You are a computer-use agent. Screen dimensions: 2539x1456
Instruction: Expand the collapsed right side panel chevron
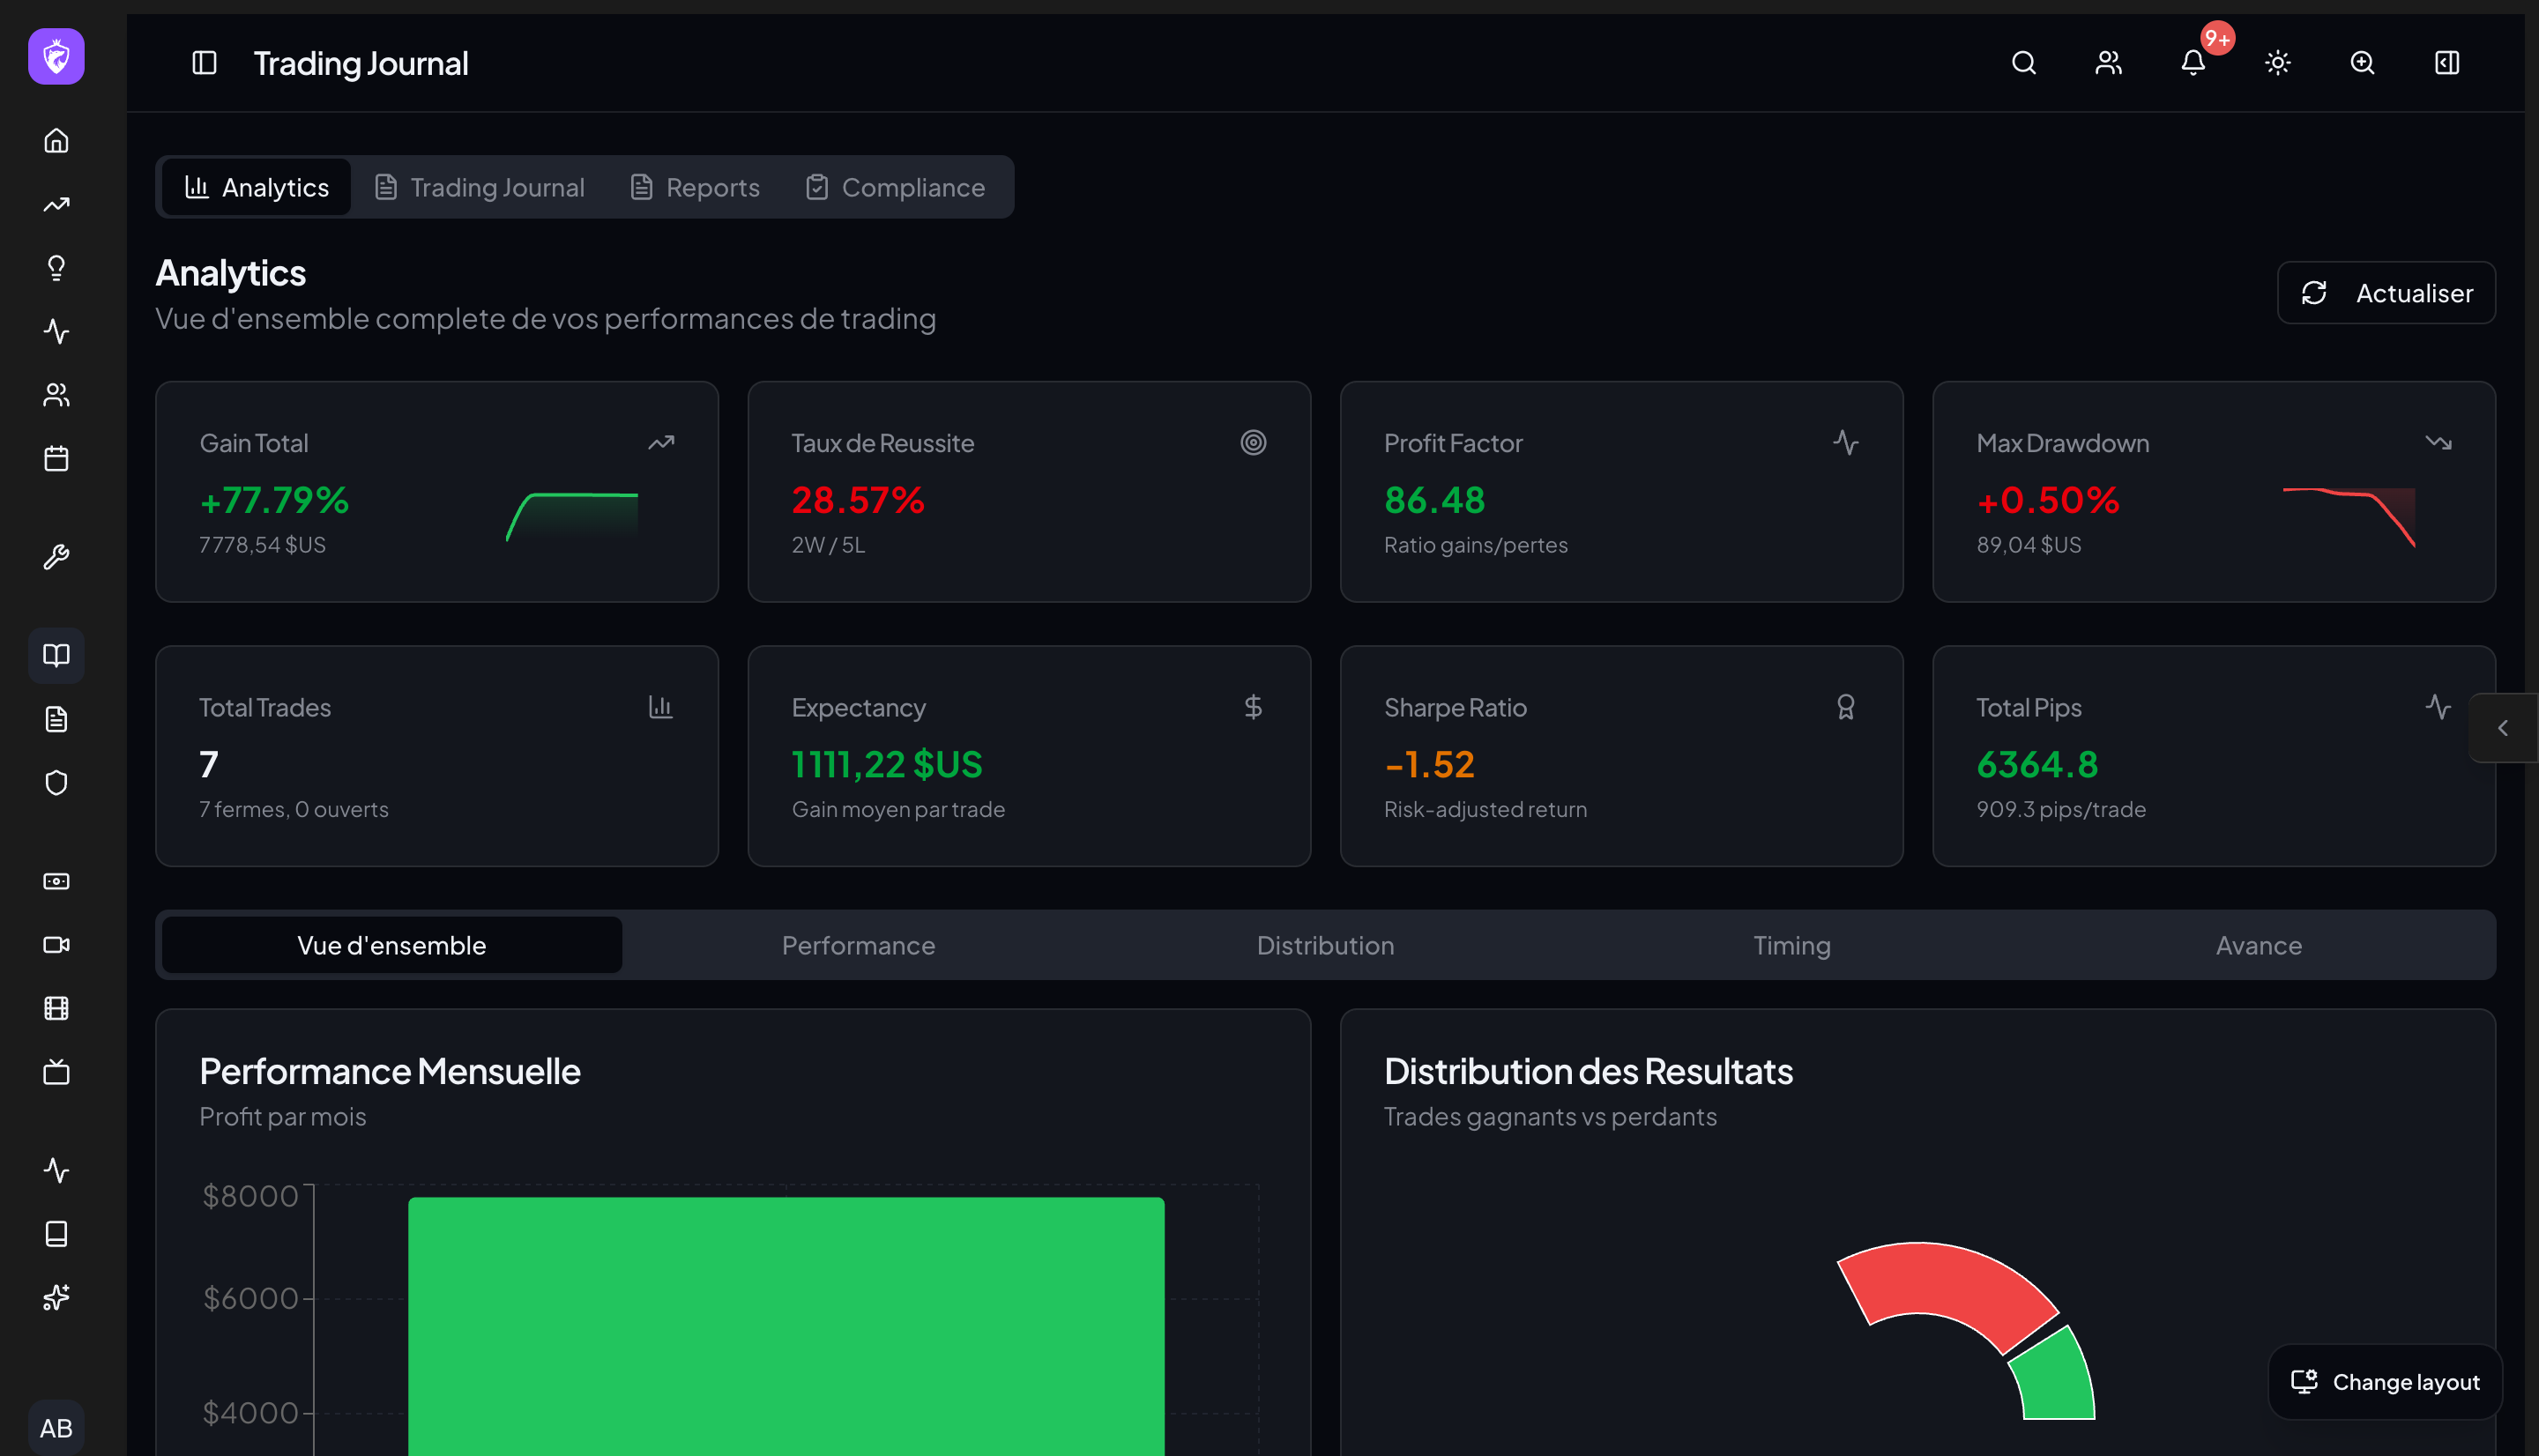(2503, 728)
